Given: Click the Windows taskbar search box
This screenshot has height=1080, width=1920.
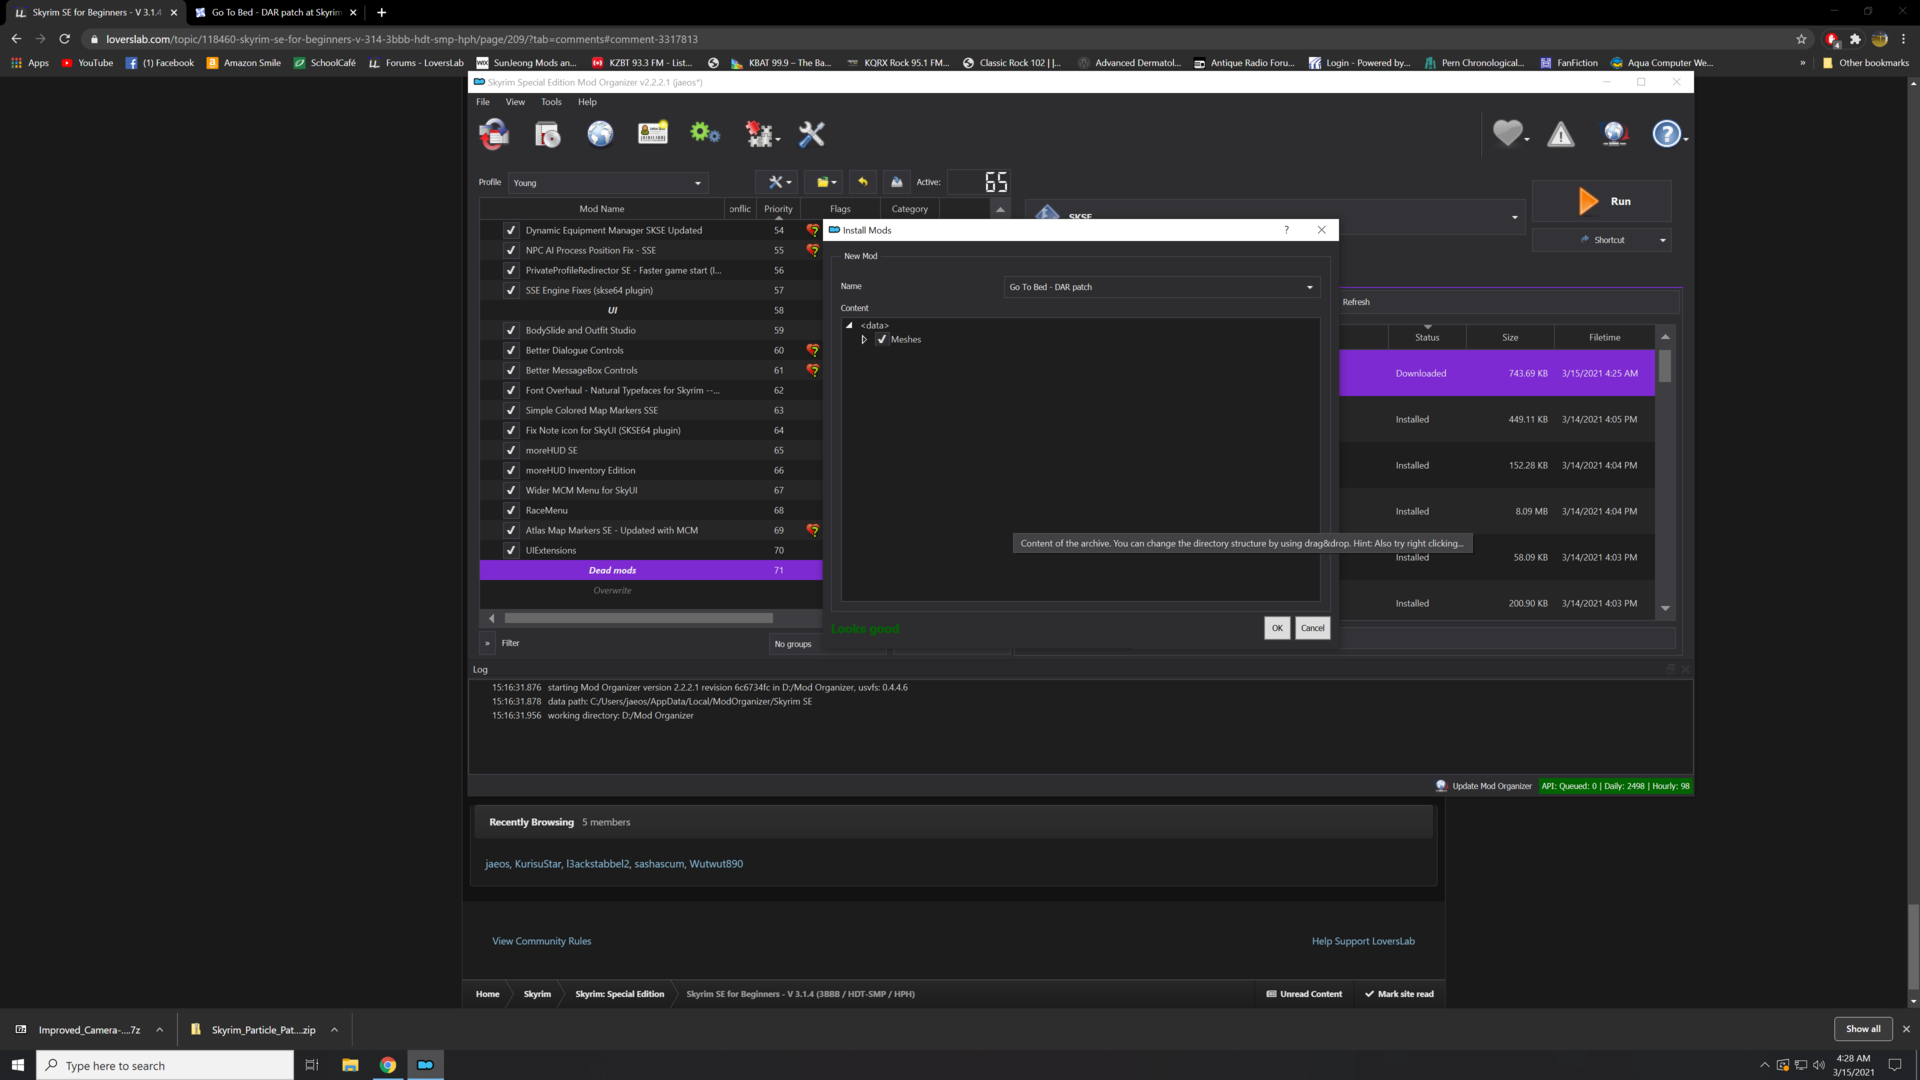Looking at the screenshot, I should (x=165, y=1065).
